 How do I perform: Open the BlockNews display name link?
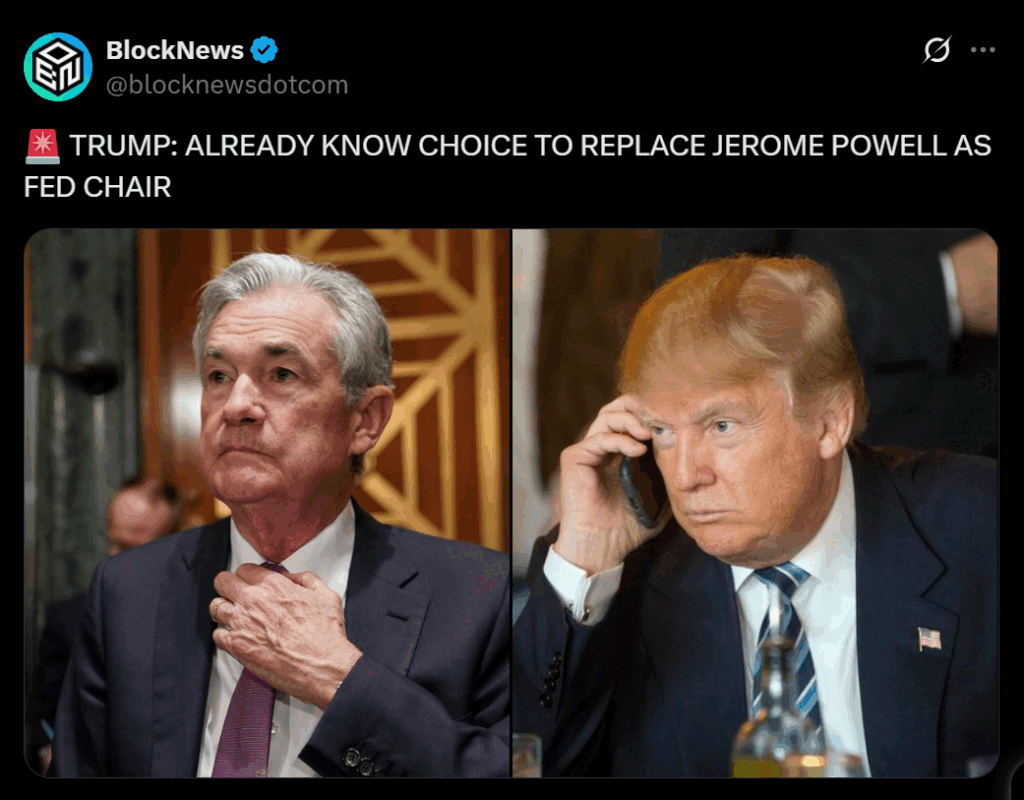(174, 50)
